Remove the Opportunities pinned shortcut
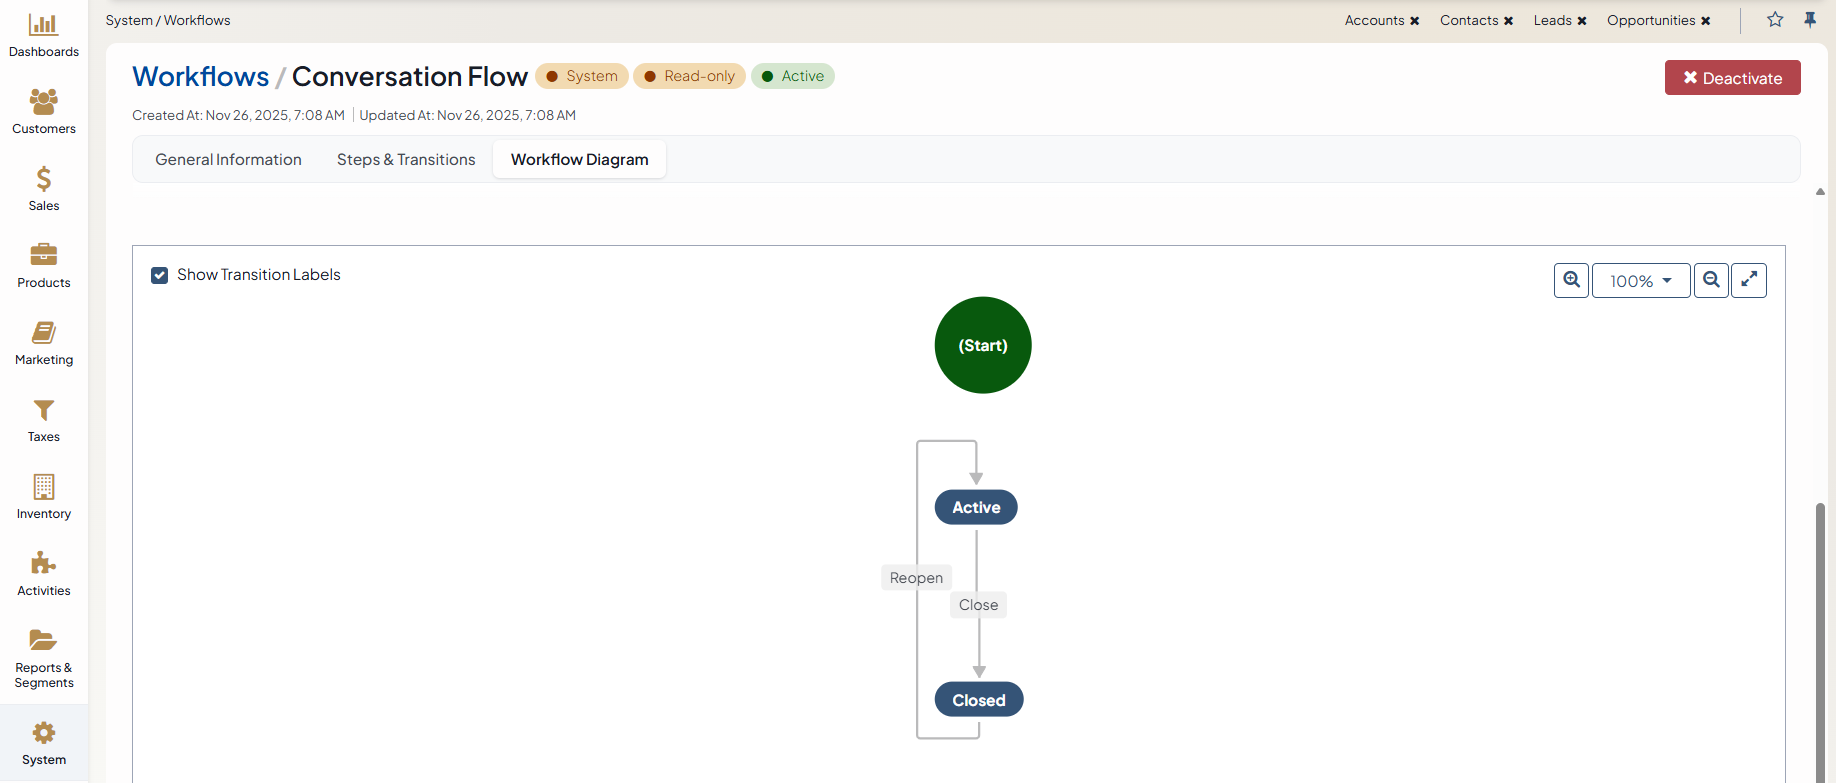 coord(1705,21)
